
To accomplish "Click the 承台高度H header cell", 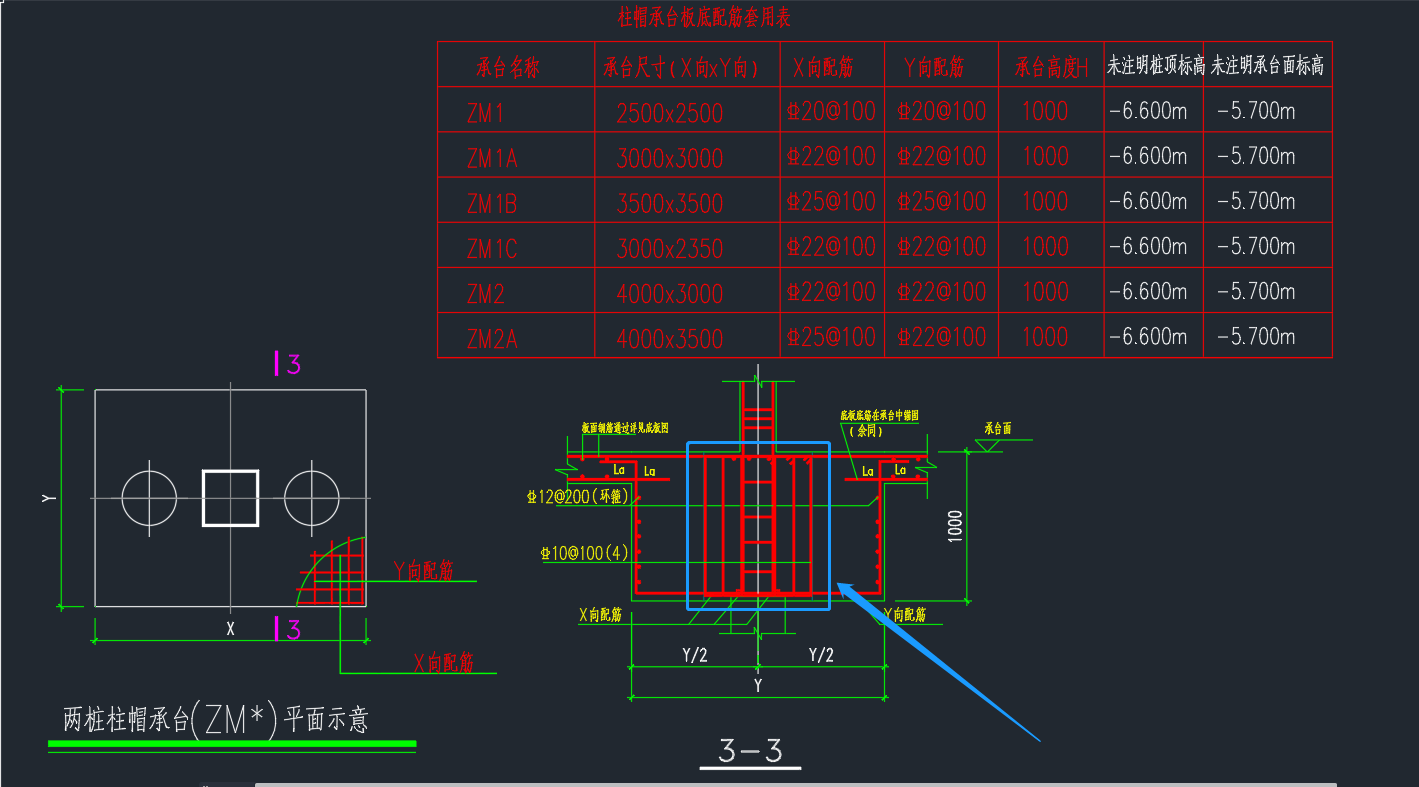I will click(1051, 68).
